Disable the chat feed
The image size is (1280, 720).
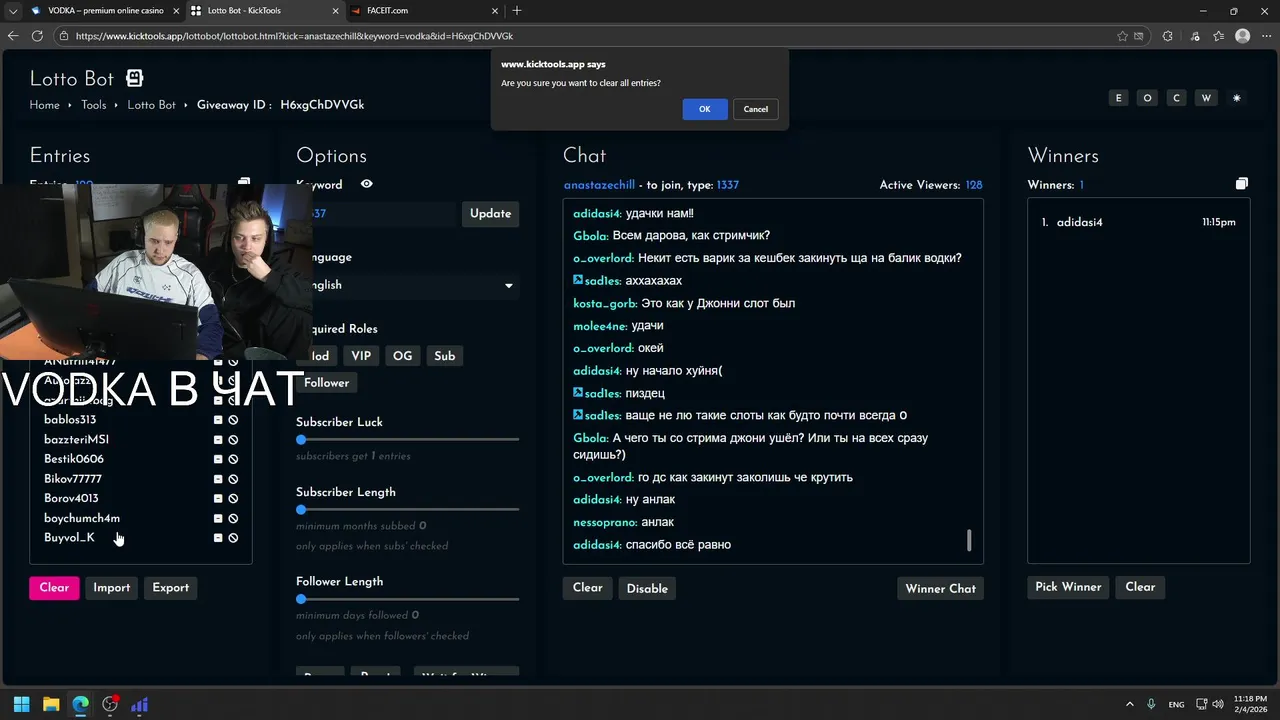[x=647, y=588]
